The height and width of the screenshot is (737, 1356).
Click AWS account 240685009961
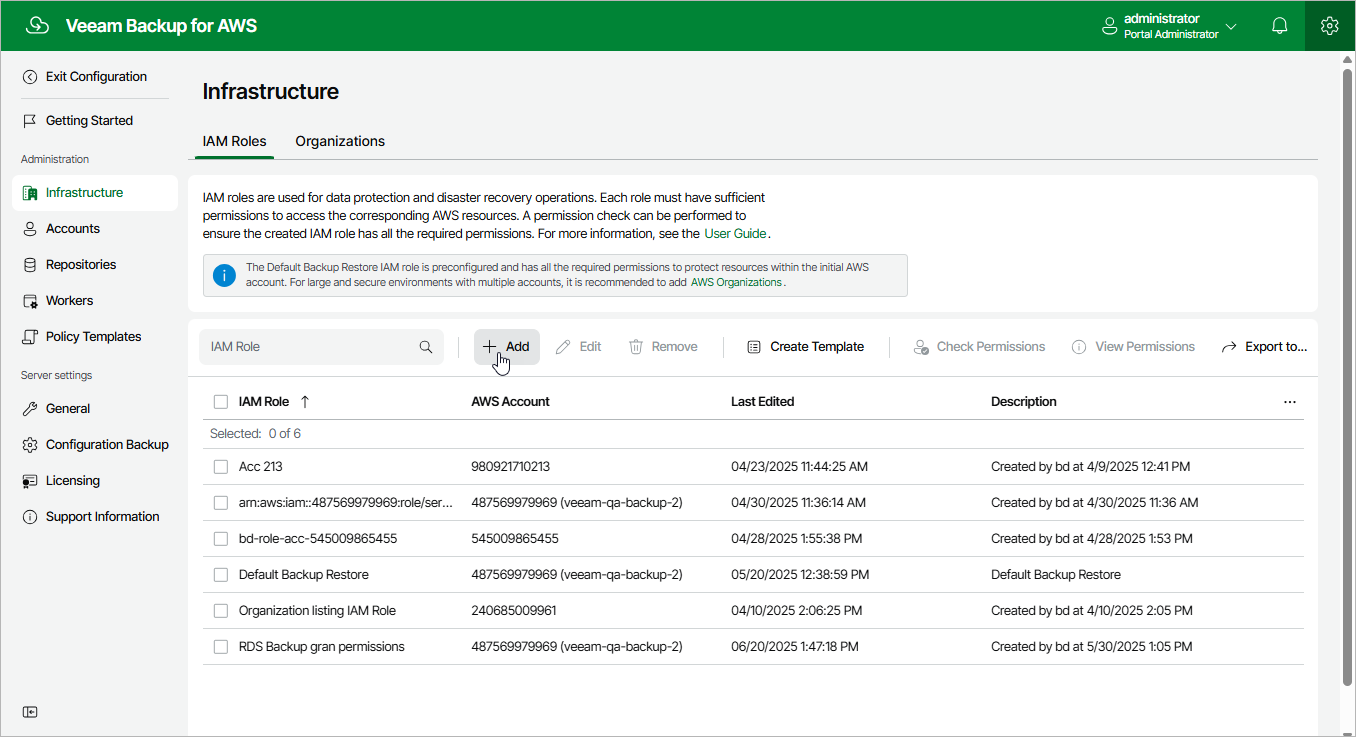(x=514, y=611)
